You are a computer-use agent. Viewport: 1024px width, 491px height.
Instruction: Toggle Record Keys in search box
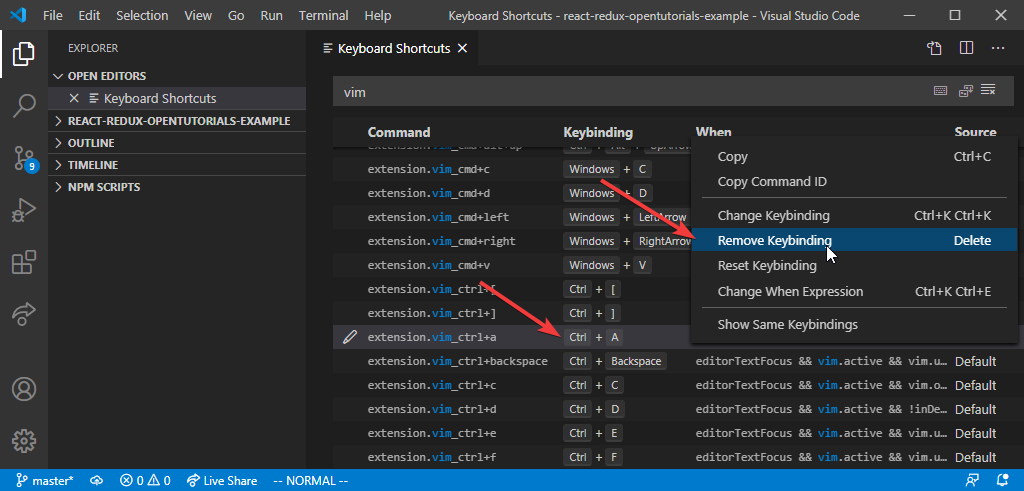click(940, 91)
